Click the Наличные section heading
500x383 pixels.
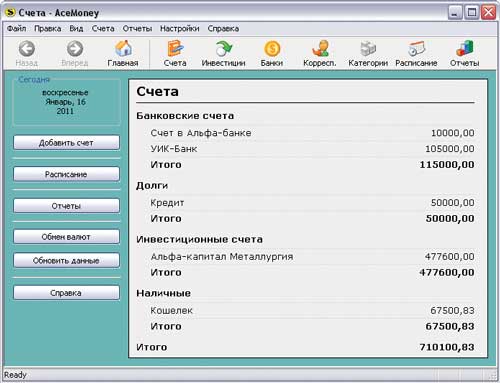point(163,293)
